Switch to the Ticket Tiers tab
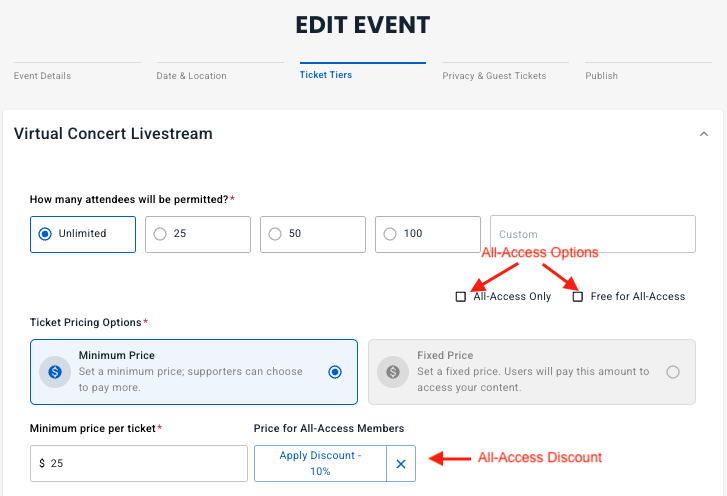The height and width of the screenshot is (496, 727). tap(326, 74)
